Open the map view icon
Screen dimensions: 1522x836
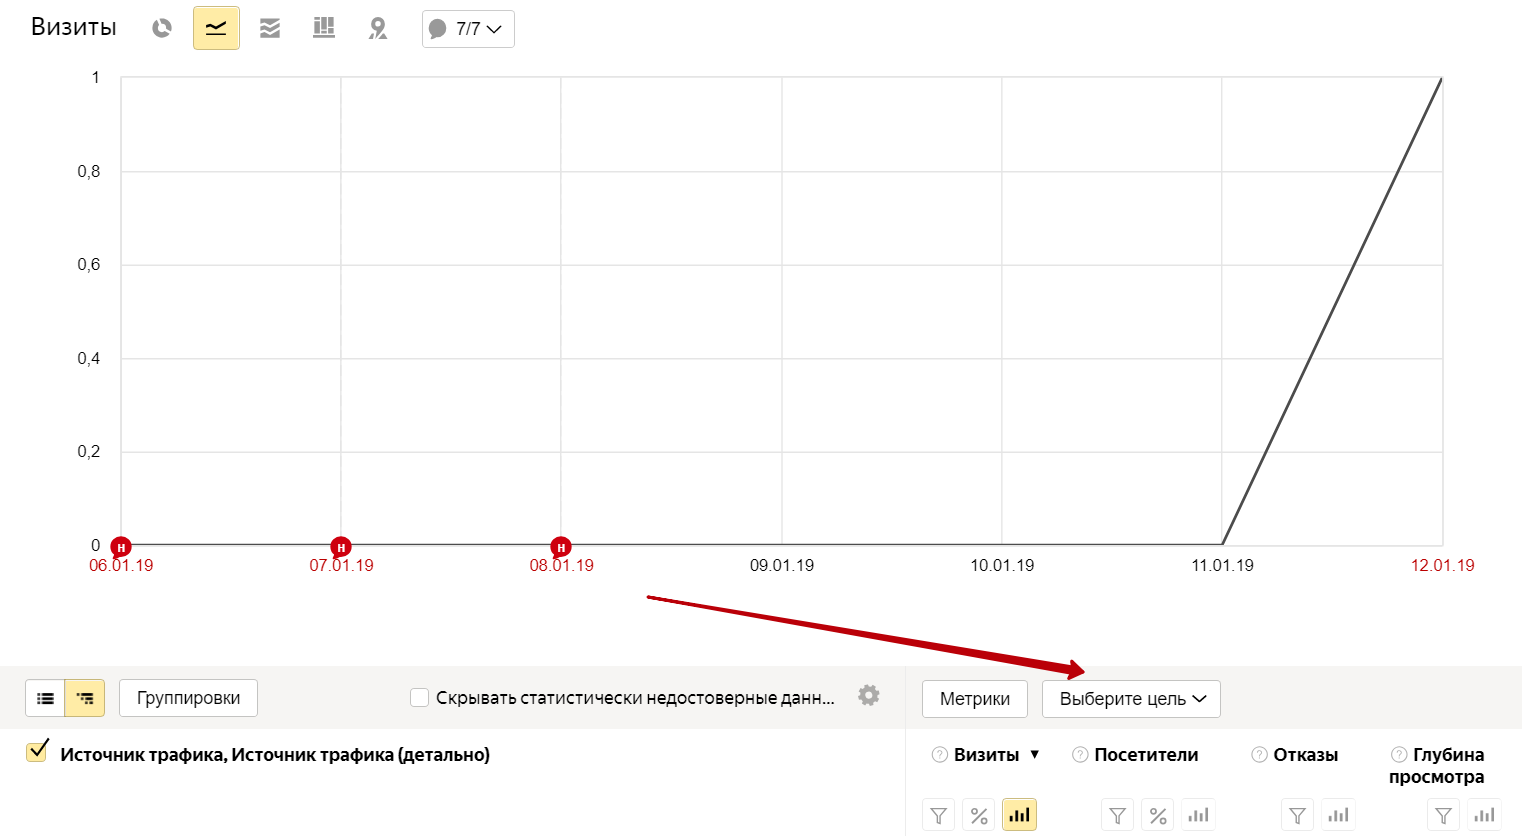click(x=378, y=29)
